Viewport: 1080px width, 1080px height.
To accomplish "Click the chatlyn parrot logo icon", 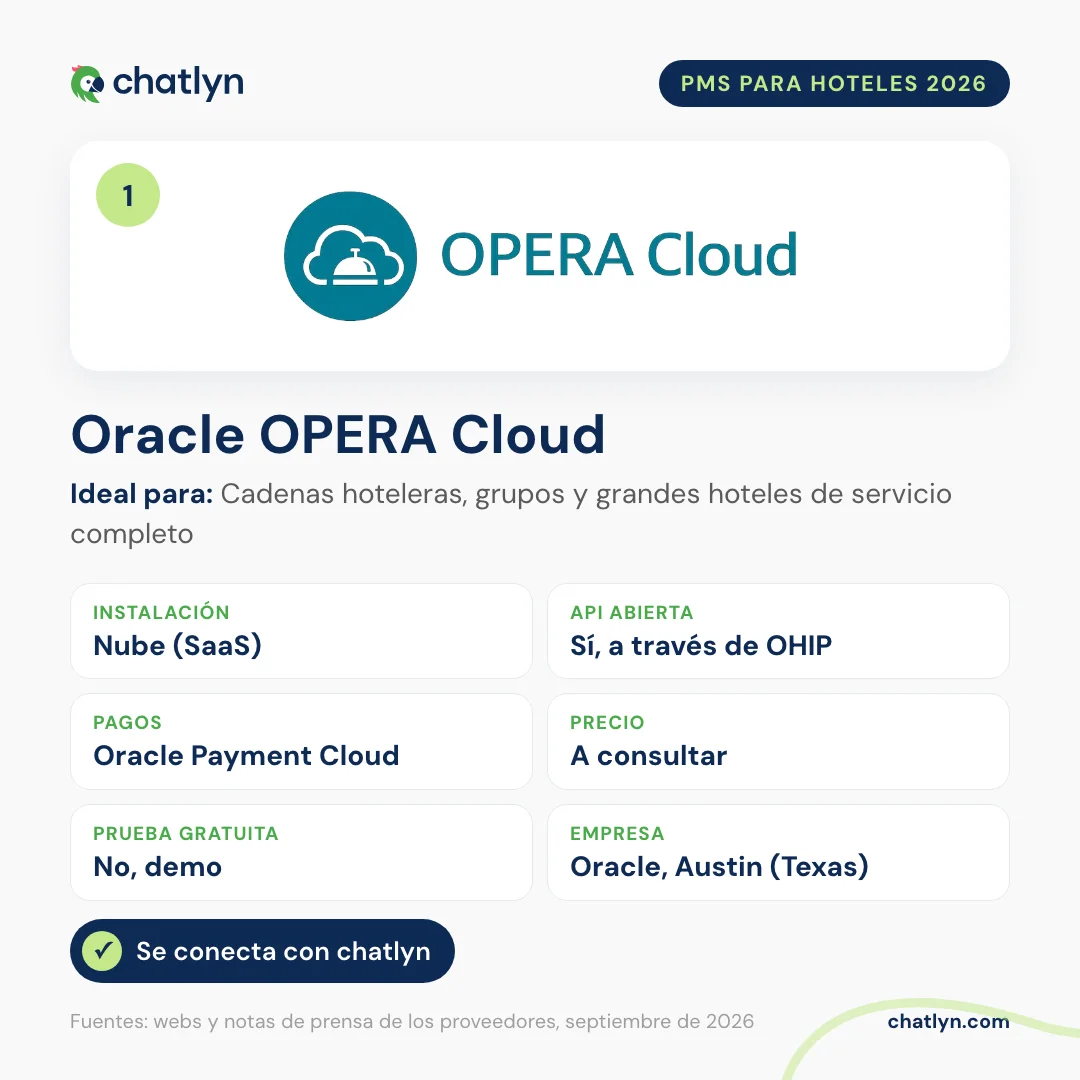I will [87, 84].
